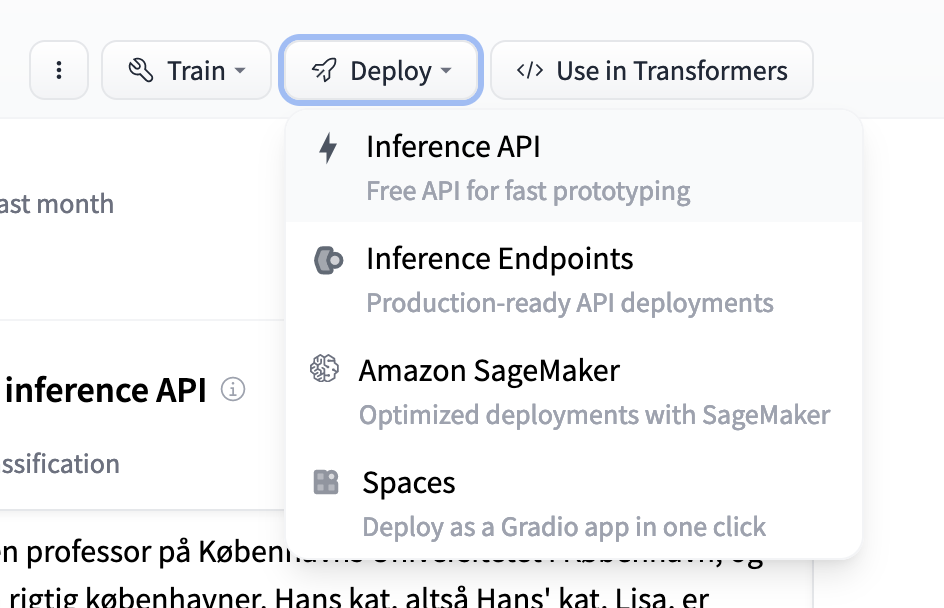Click the lightning bolt Inference API icon

click(x=327, y=148)
